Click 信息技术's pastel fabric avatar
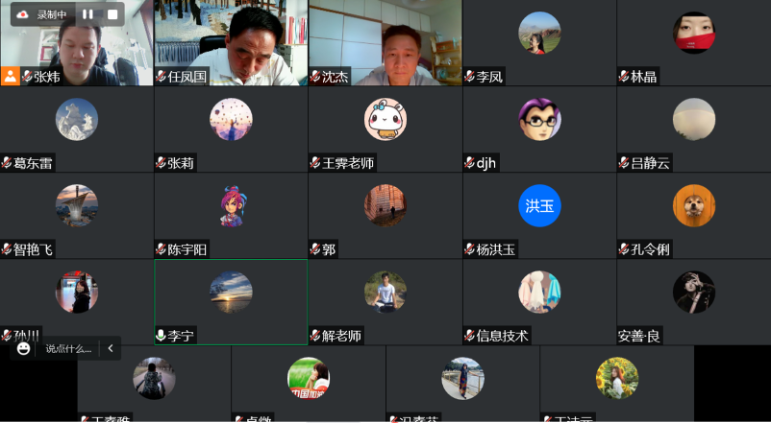Screen dimensions: 772x424 (x=540, y=292)
